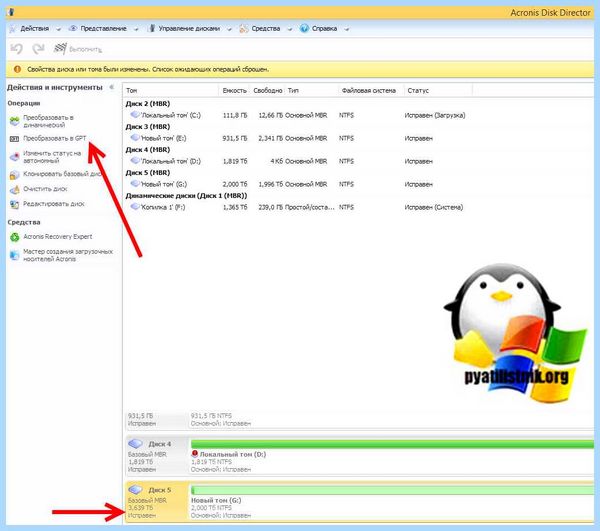The width and height of the screenshot is (600, 531).
Task: Sort by Файловая система column header
Action: tap(368, 91)
